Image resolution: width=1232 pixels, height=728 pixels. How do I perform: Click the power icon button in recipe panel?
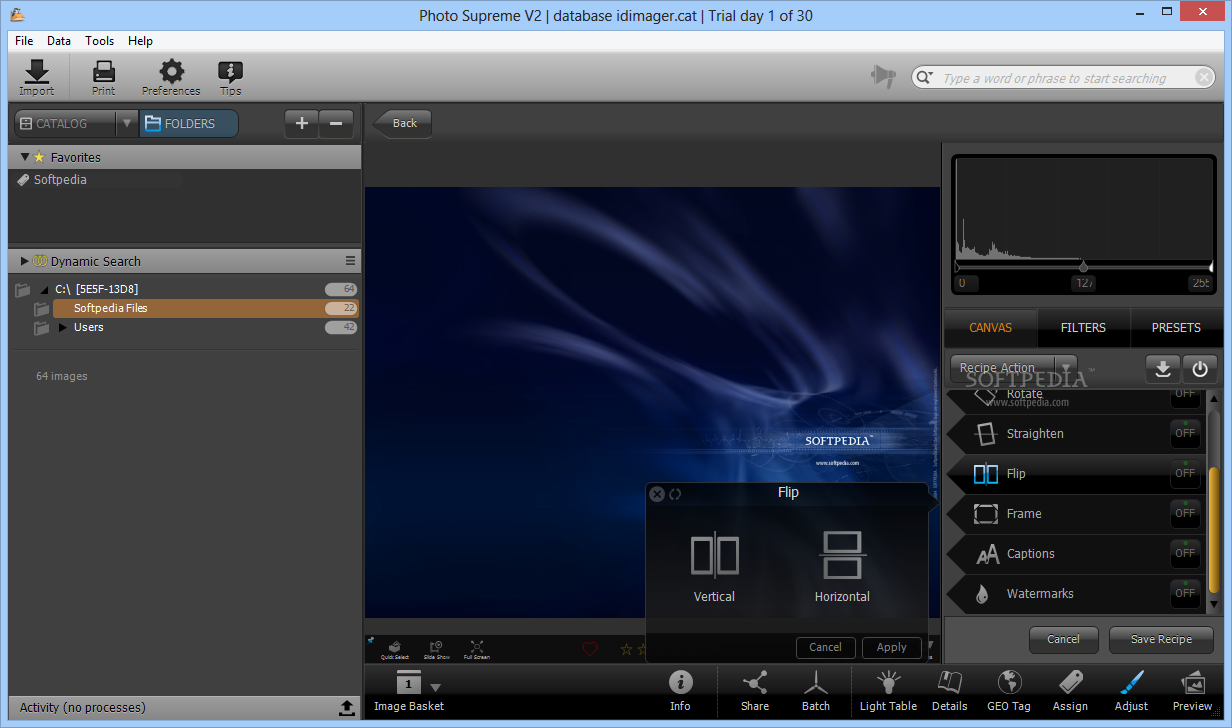(1200, 369)
